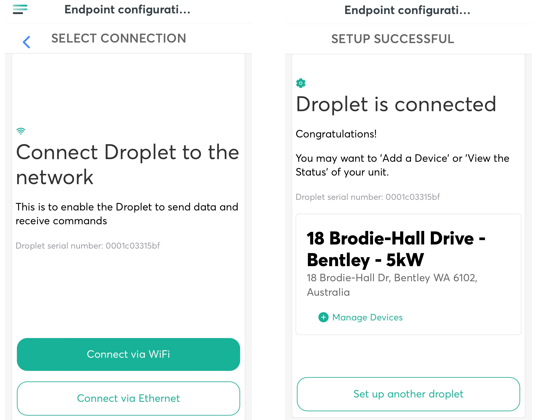
Task: Click the SETUP SUCCESSFUL header
Action: 393,39
